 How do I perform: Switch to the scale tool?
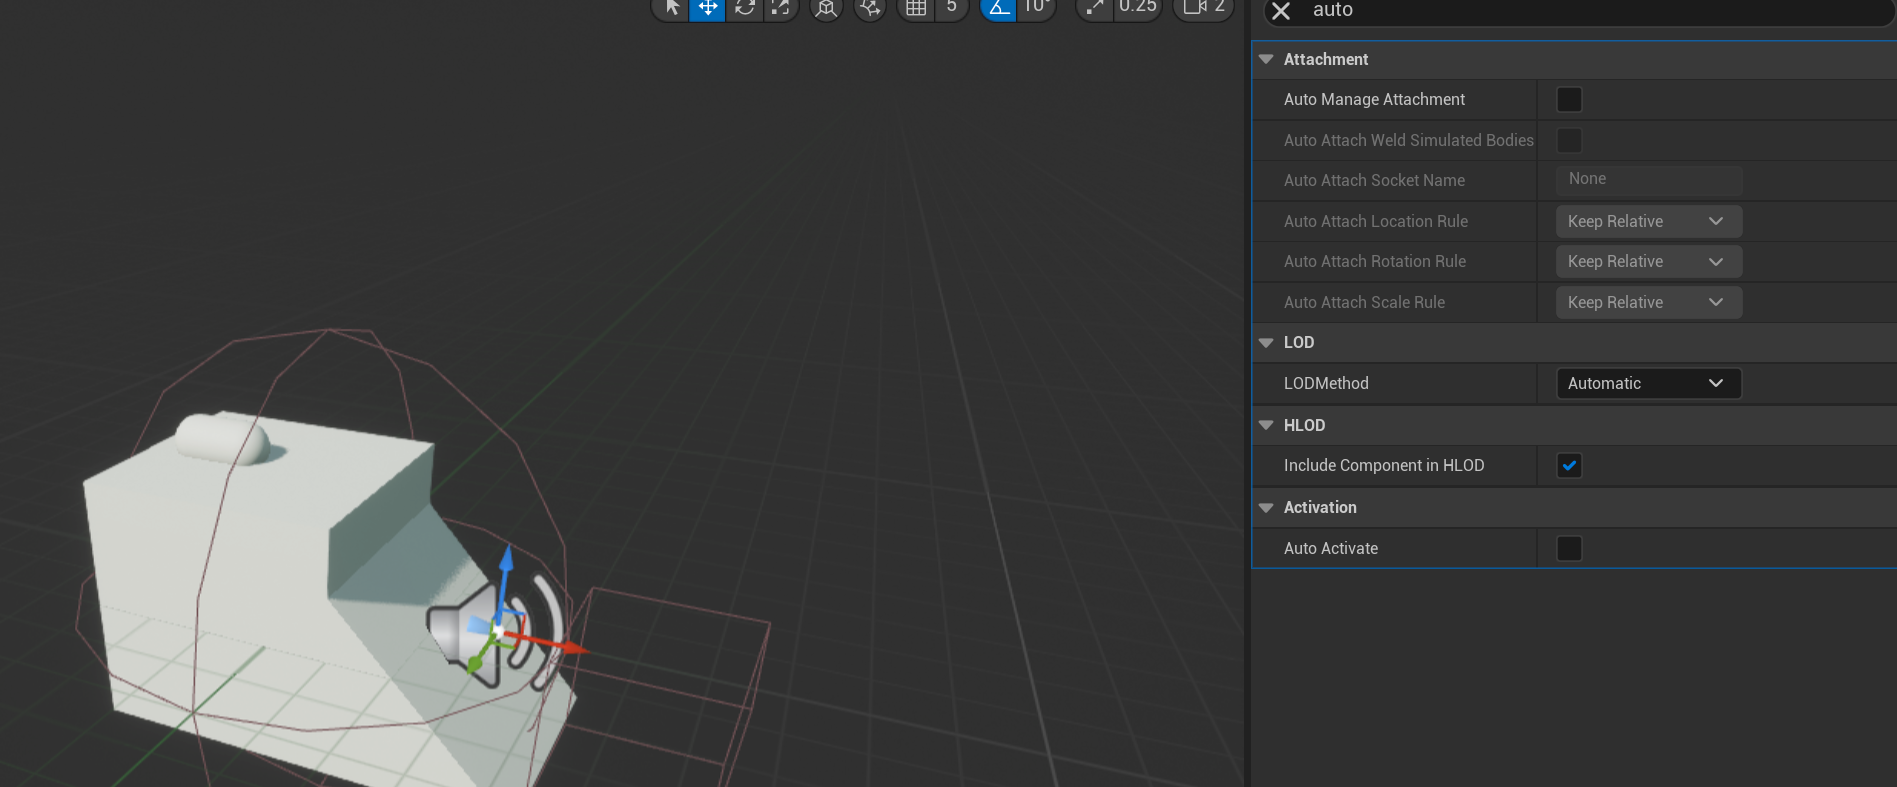(x=781, y=8)
